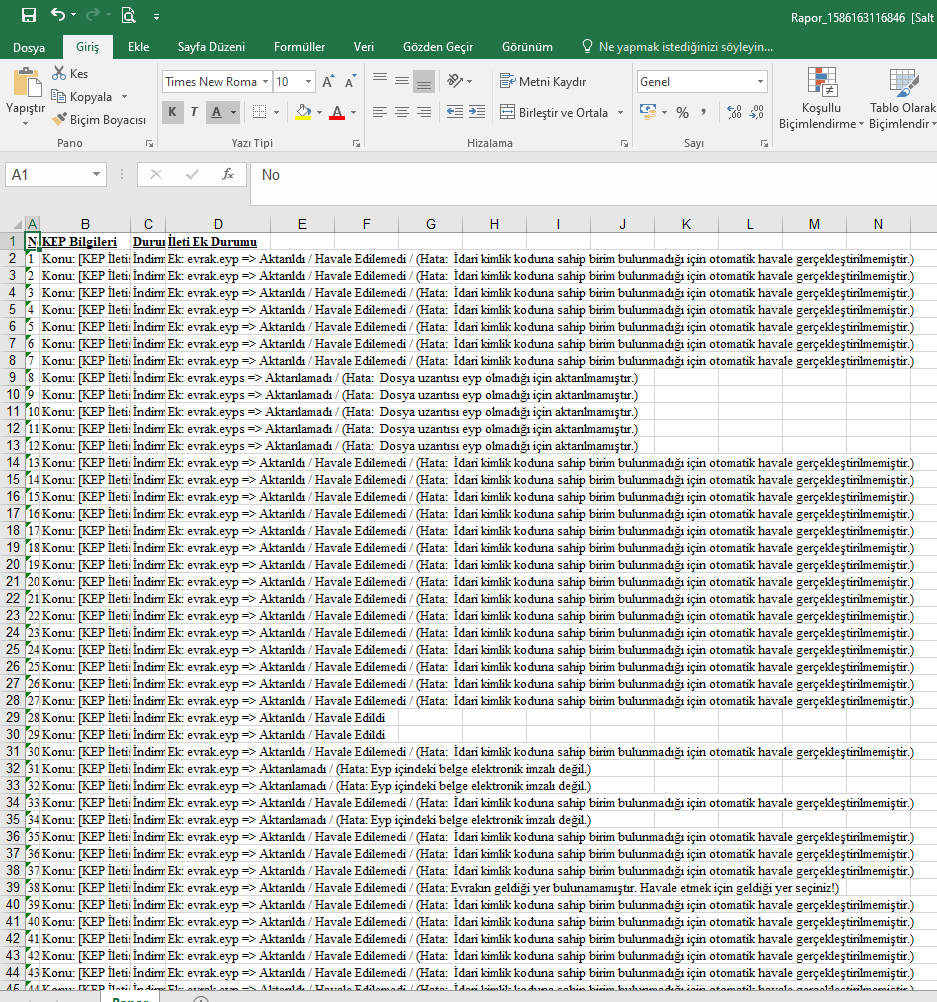The image size is (937, 1002).
Task: Open the Formüller ribbon tab
Action: pyautogui.click(x=299, y=47)
